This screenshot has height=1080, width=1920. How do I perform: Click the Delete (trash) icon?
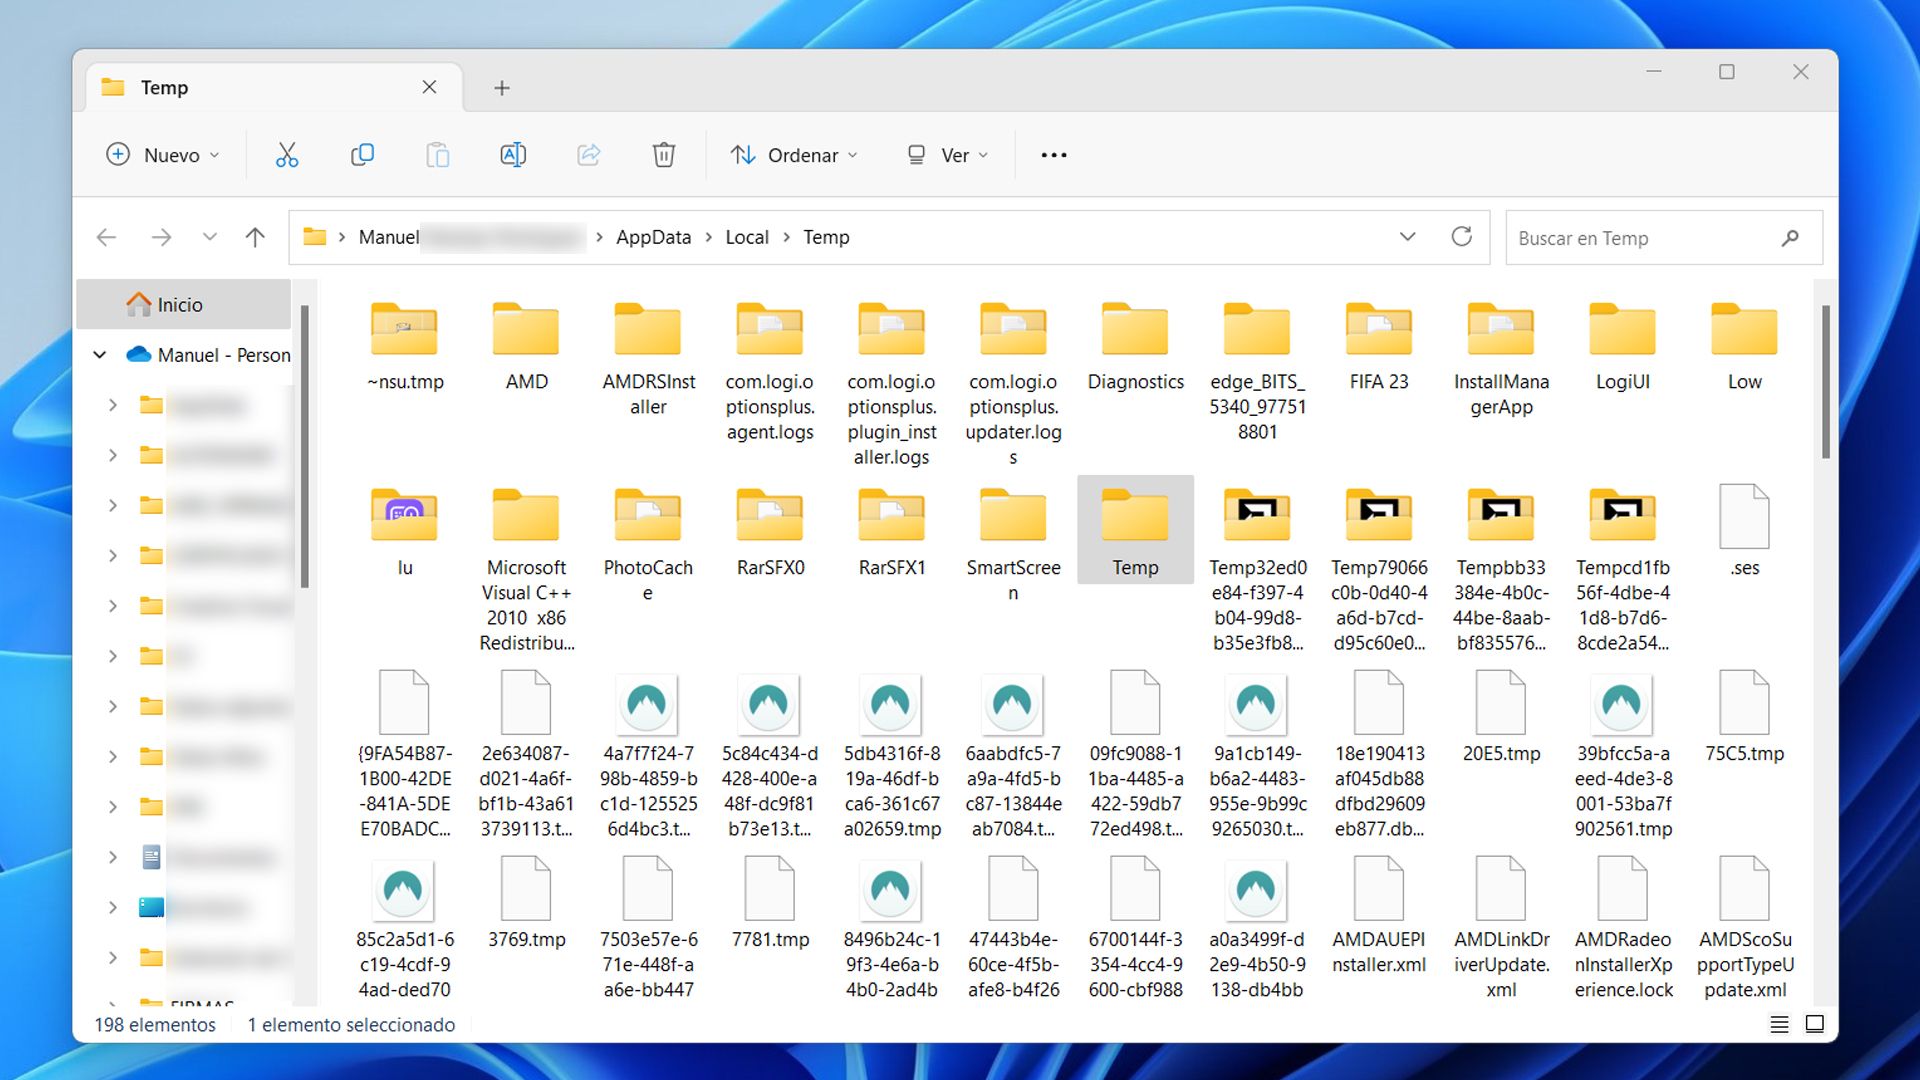663,155
